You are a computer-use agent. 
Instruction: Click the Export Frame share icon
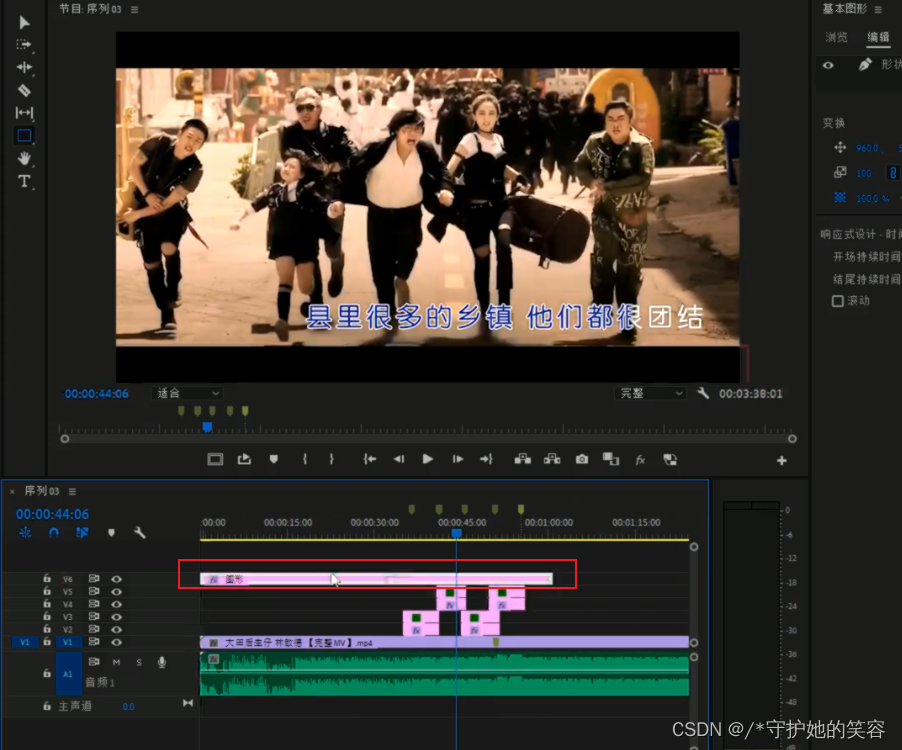point(244,459)
